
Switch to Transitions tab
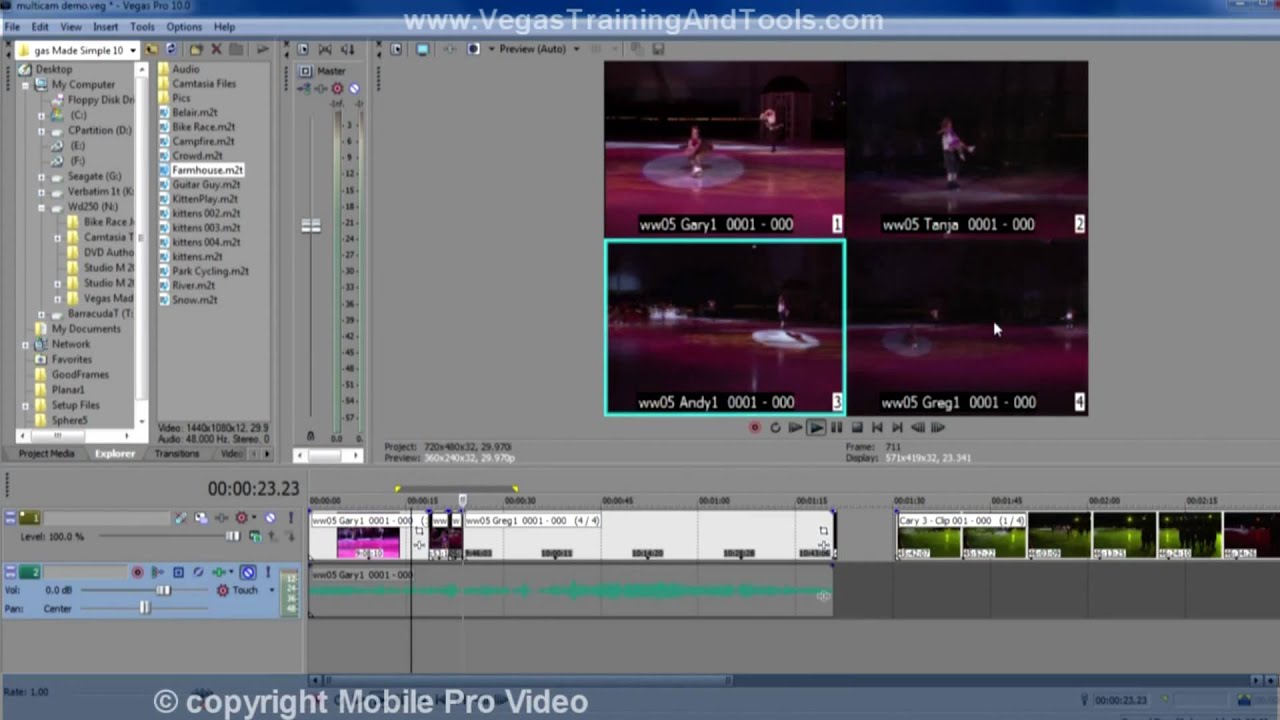coord(177,453)
